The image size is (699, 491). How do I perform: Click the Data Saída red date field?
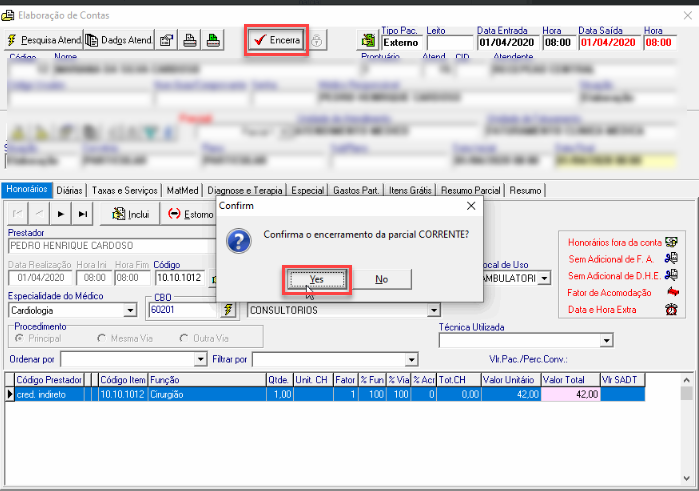609,43
